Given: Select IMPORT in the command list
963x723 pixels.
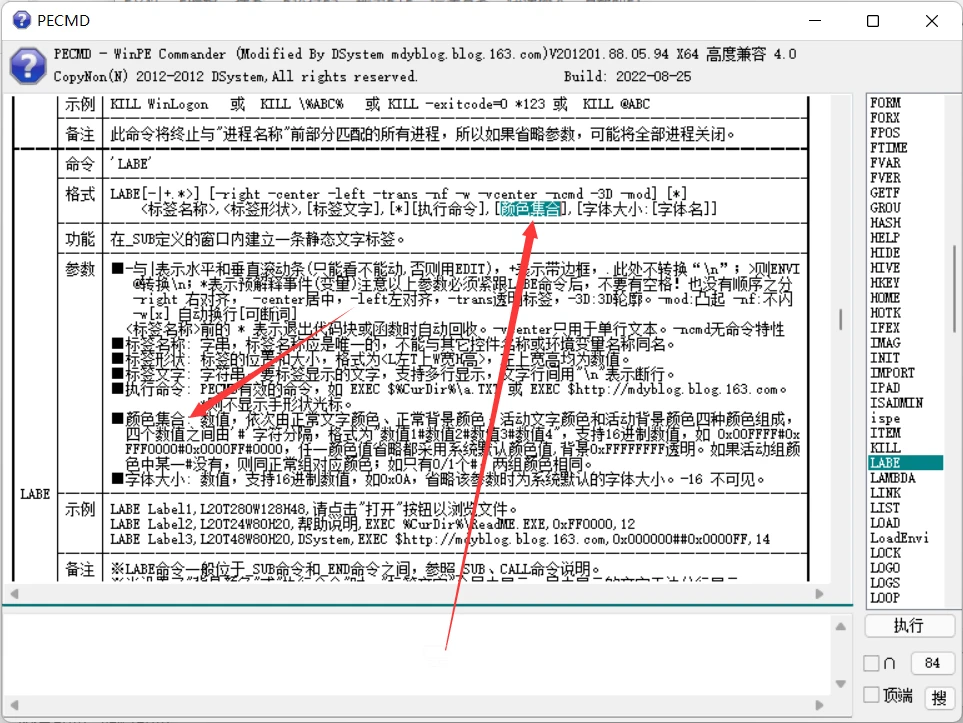Looking at the screenshot, I should click(x=892, y=373).
